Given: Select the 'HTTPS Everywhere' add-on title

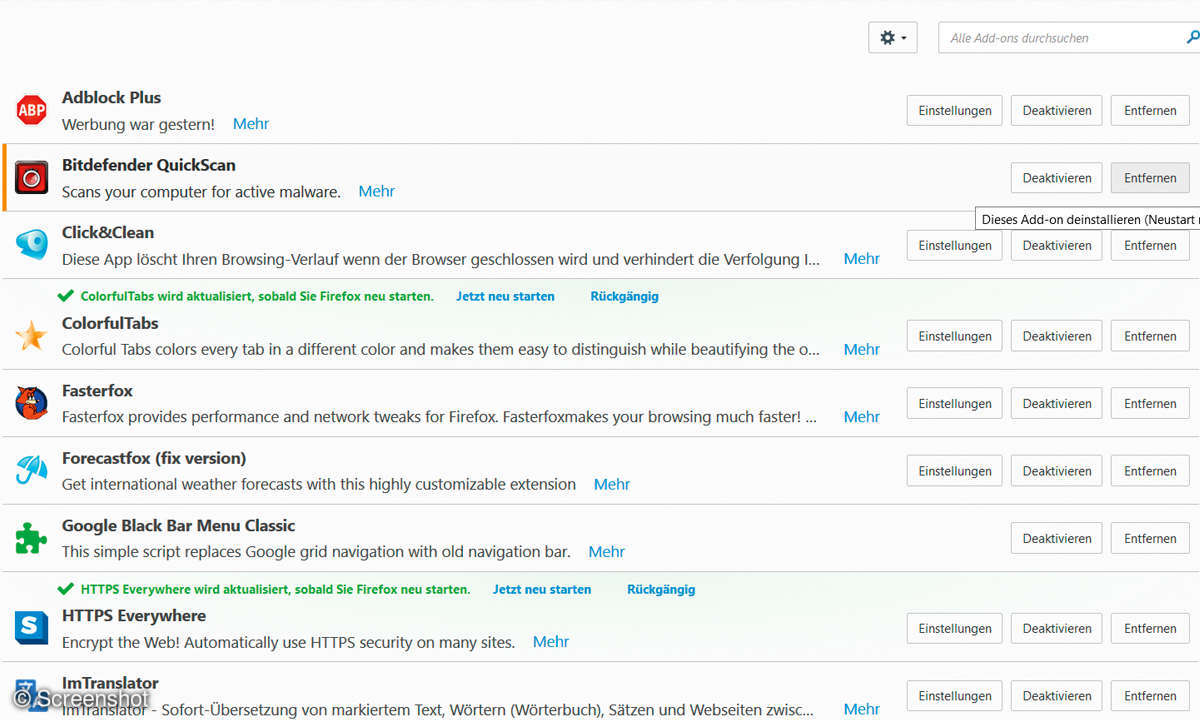Looking at the screenshot, I should (x=134, y=615).
